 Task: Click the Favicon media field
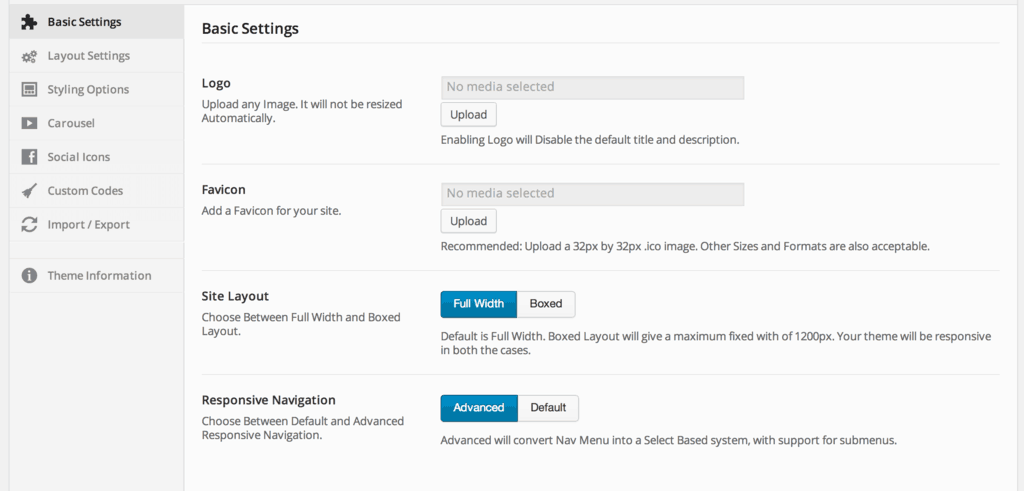(592, 194)
